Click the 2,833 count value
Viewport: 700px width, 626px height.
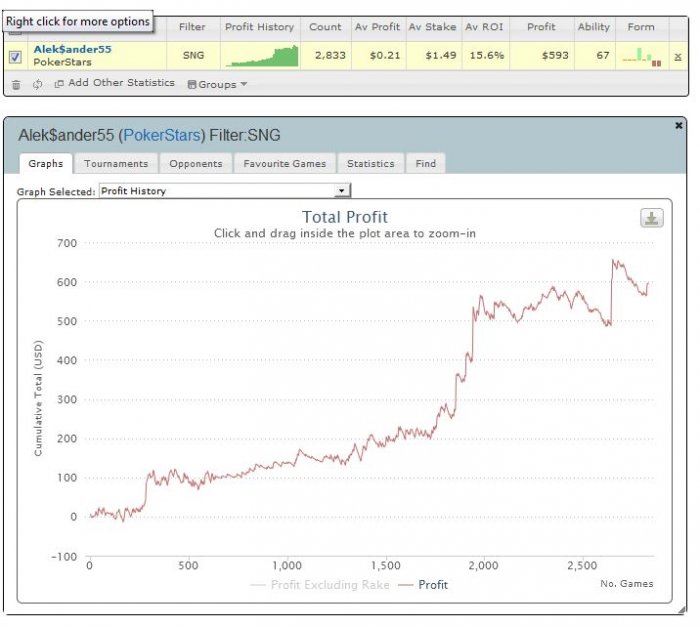[330, 55]
